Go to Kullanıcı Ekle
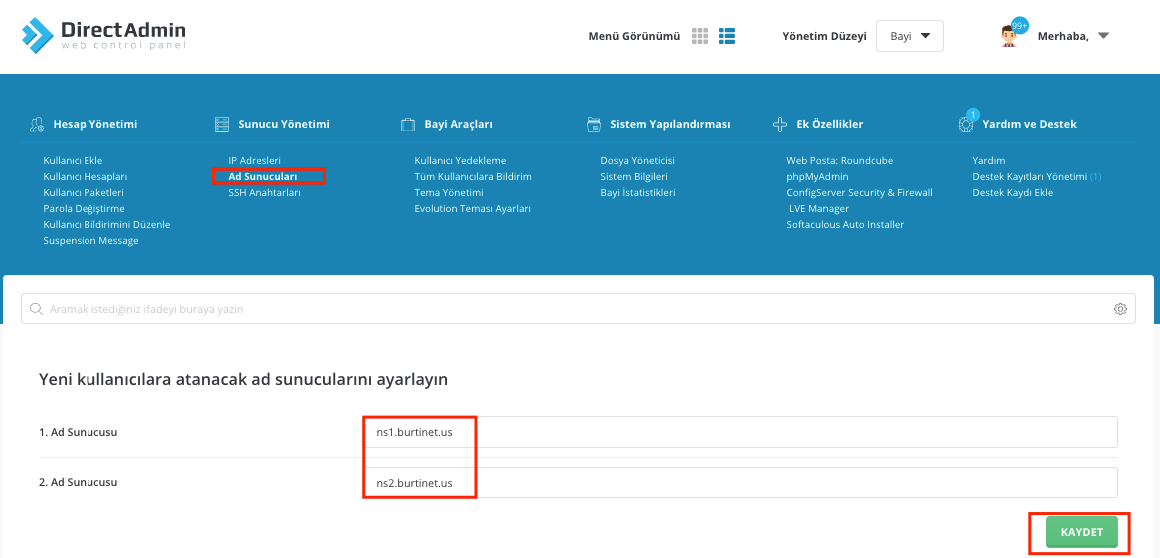This screenshot has width=1160, height=558. coord(73,161)
